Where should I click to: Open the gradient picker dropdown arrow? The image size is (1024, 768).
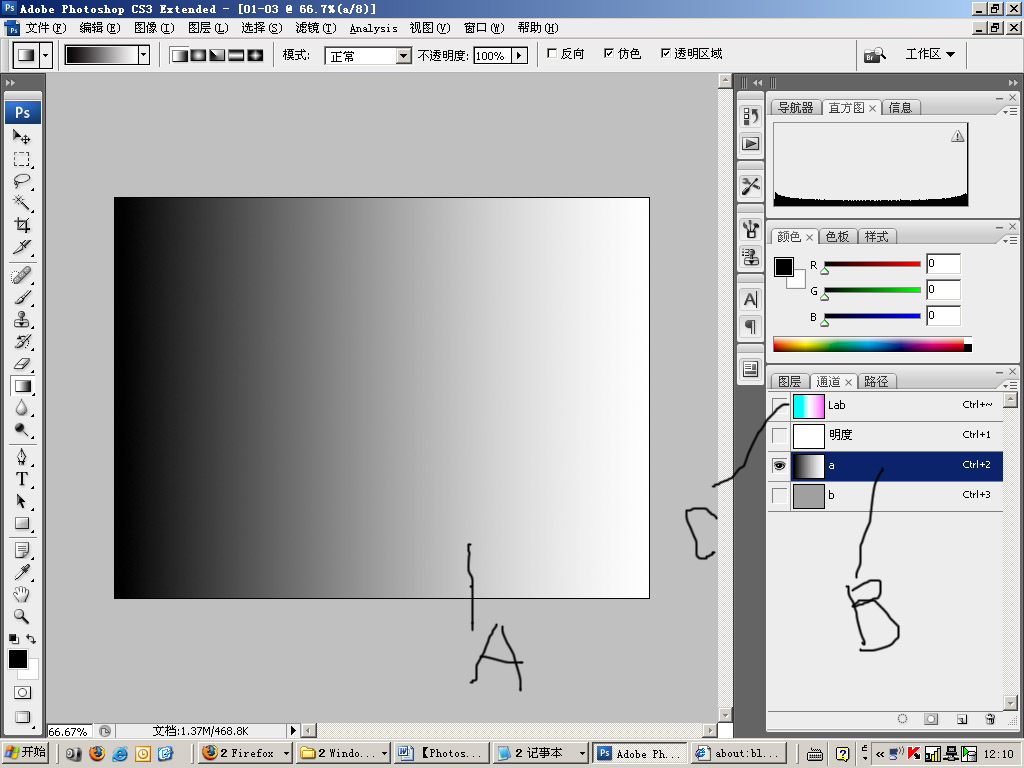pyautogui.click(x=144, y=56)
